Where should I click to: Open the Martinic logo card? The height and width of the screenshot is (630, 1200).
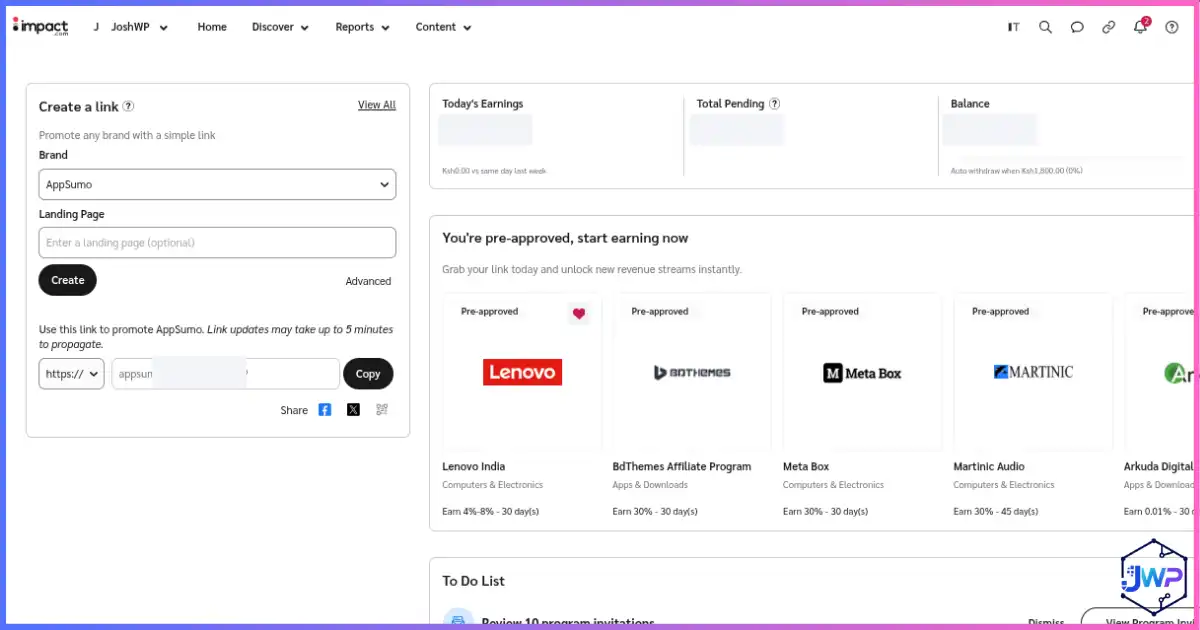pos(1033,372)
